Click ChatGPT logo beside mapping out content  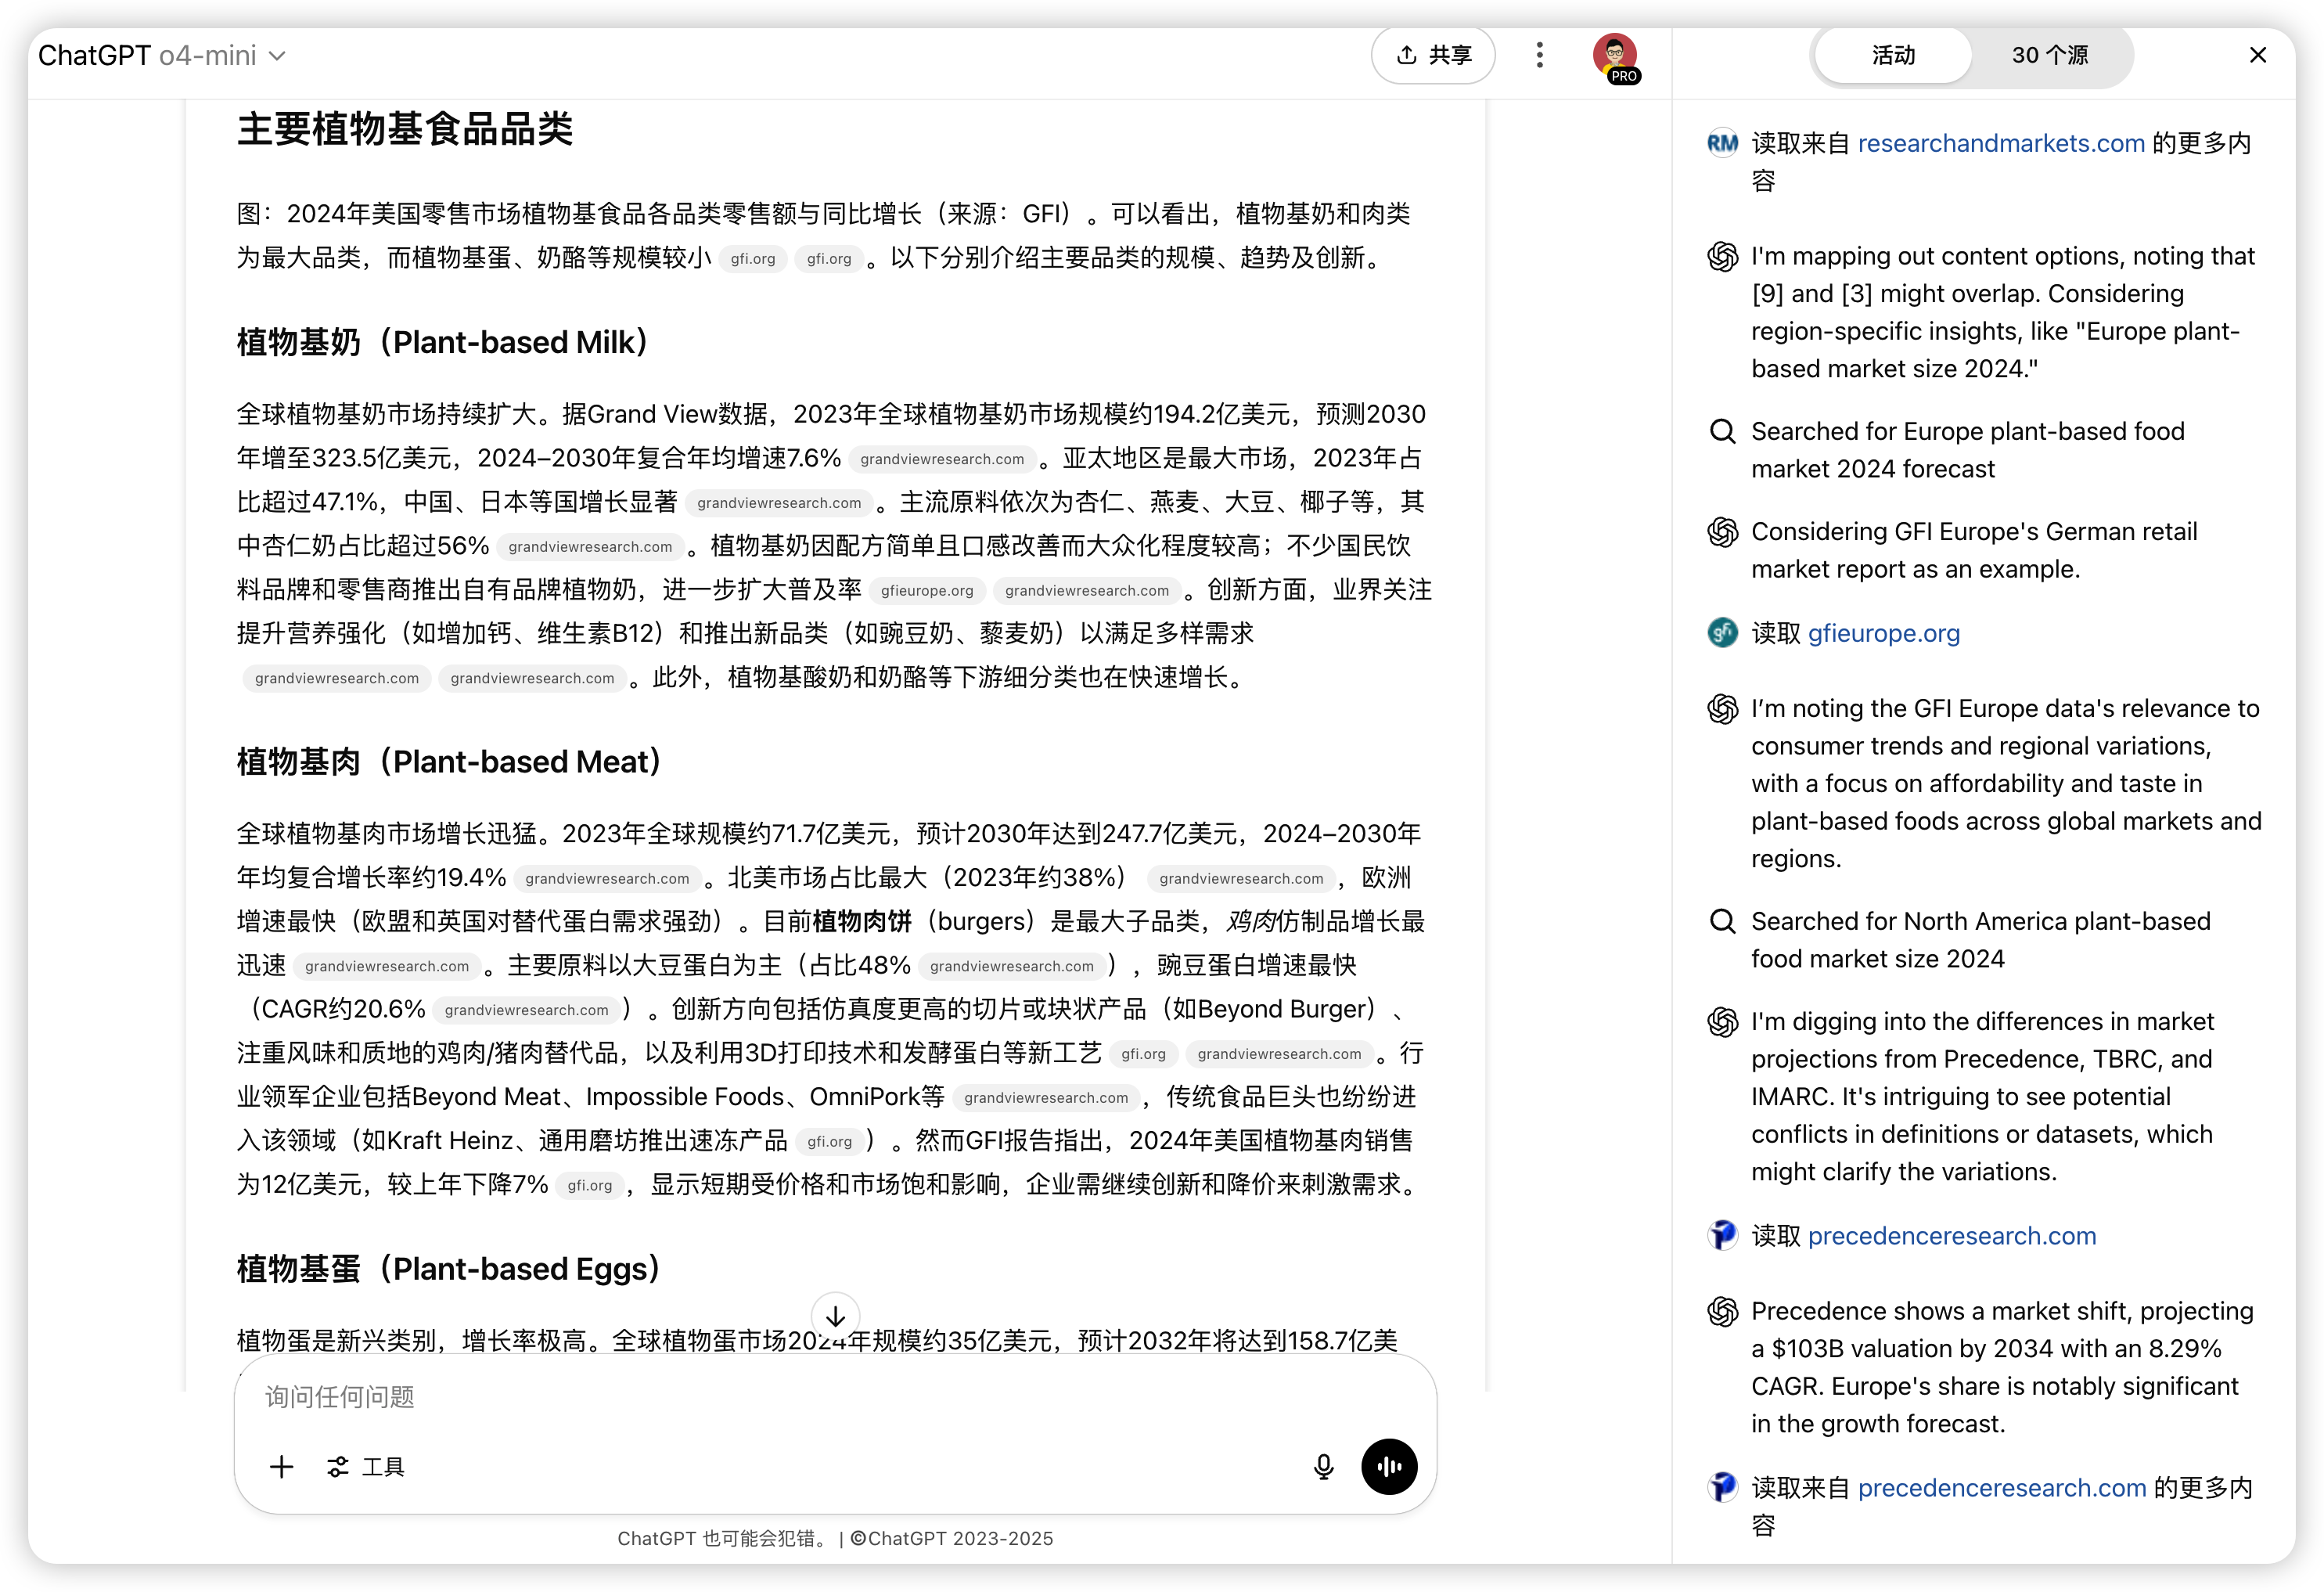[x=1722, y=257]
